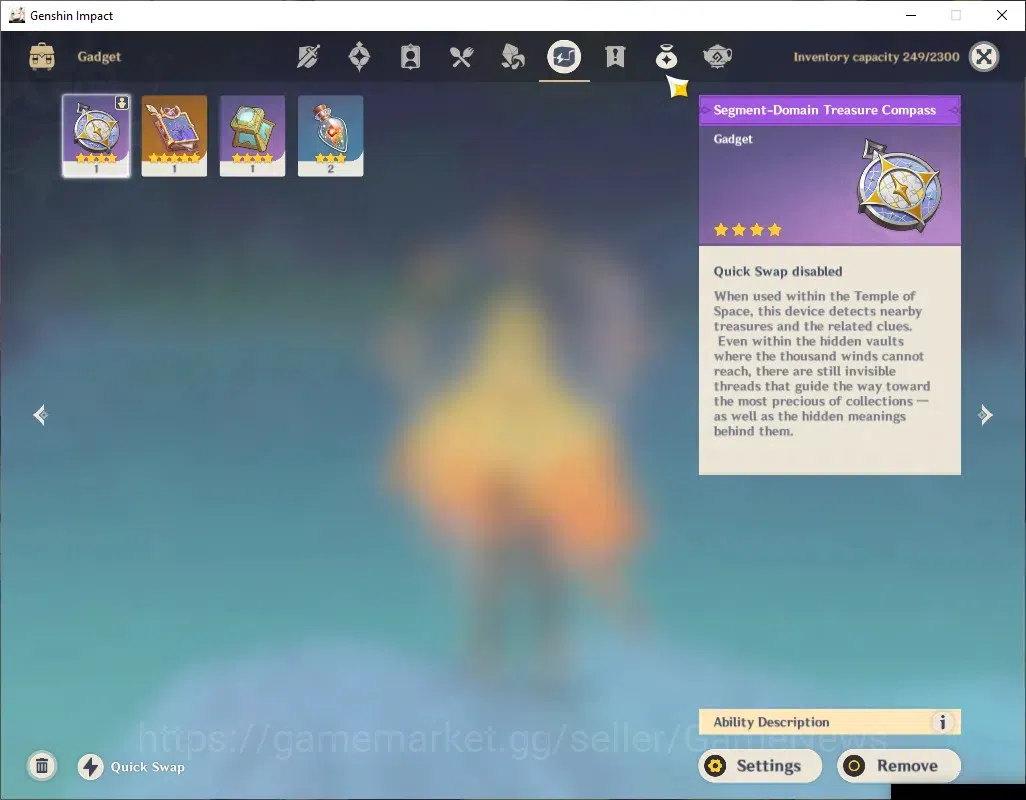This screenshot has height=800, width=1026.
Task: Click the Remove button
Action: pyautogui.click(x=899, y=766)
